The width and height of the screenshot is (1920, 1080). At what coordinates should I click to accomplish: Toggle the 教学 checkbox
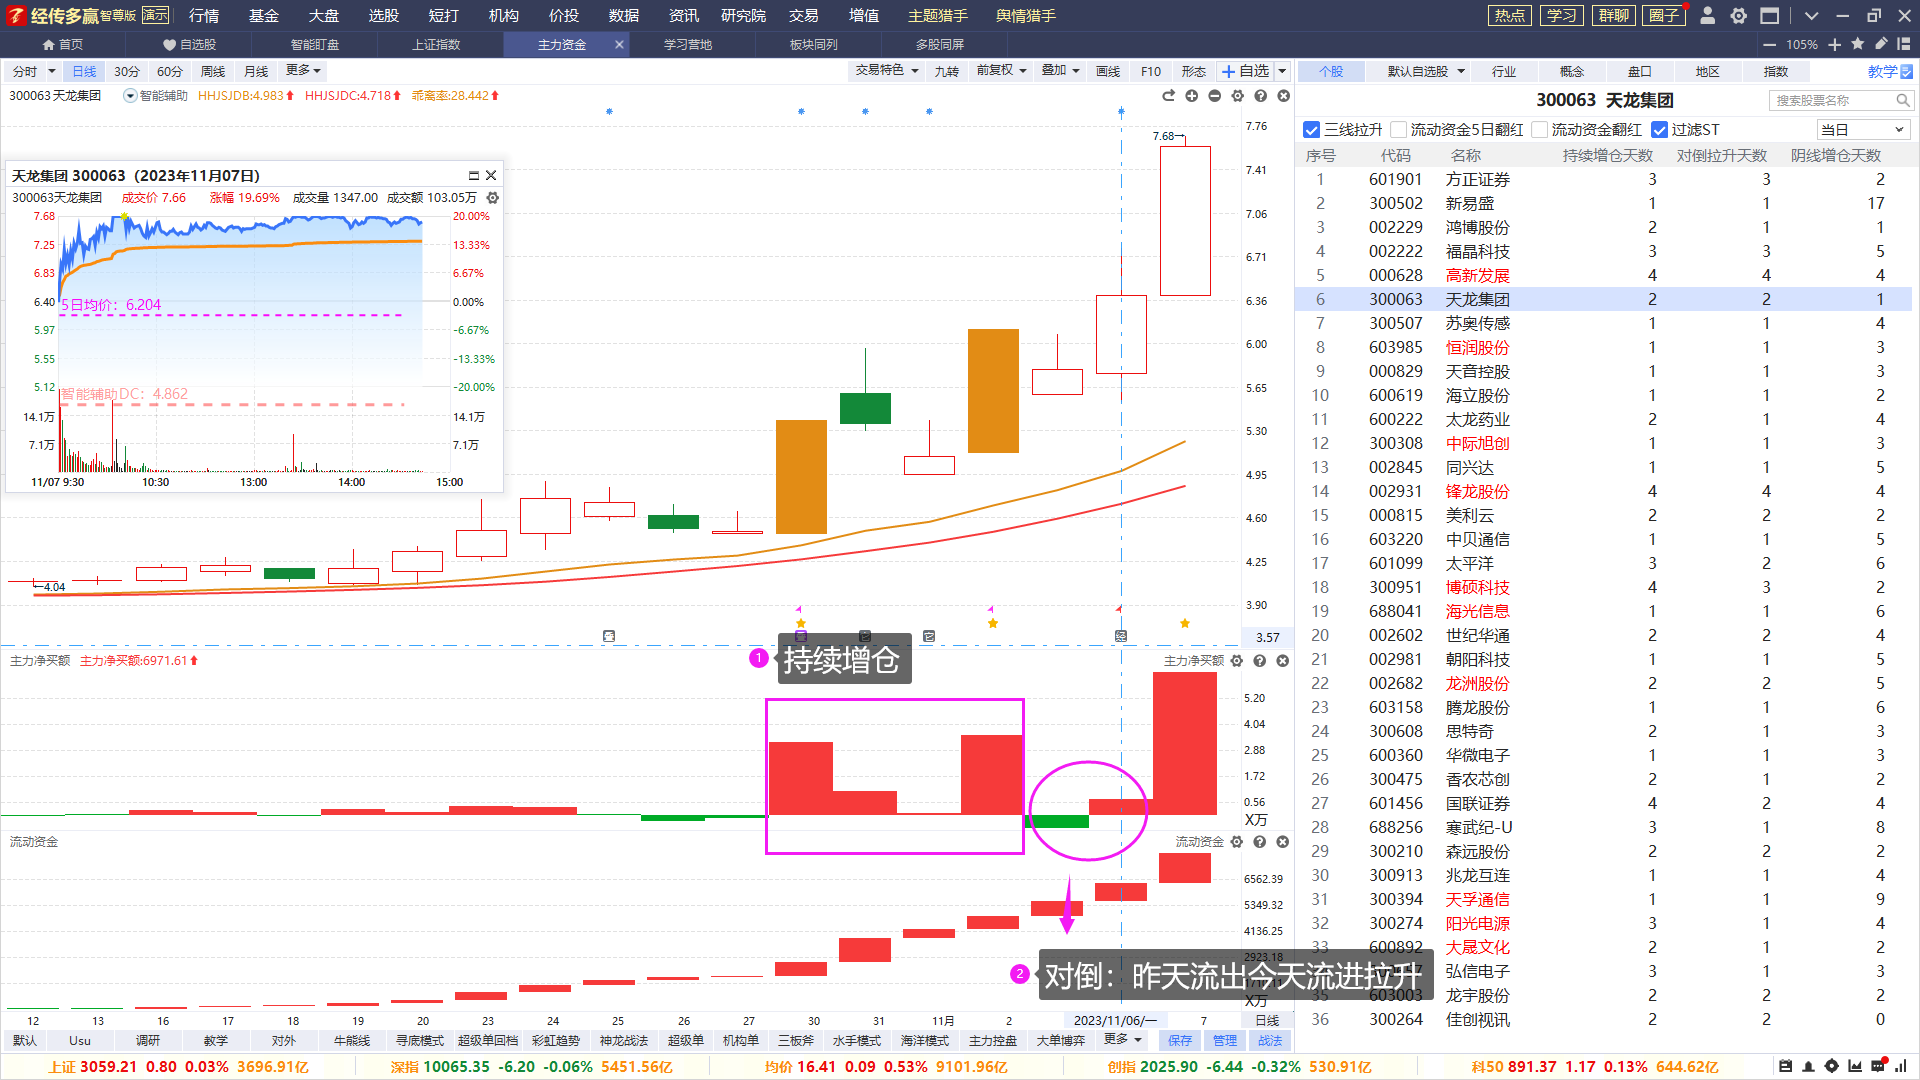(1906, 72)
